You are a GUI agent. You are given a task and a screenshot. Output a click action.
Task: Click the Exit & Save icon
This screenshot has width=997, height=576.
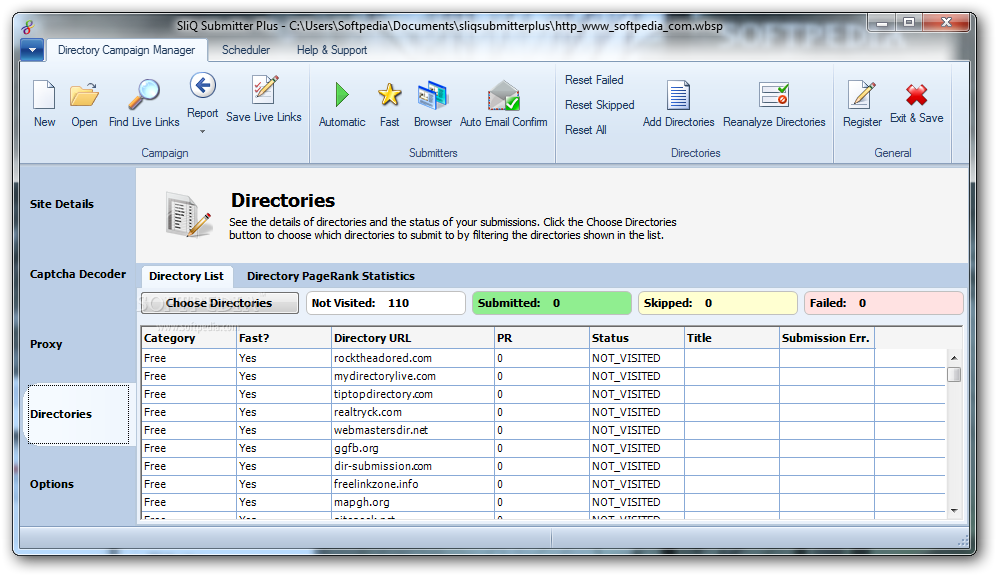[x=916, y=95]
